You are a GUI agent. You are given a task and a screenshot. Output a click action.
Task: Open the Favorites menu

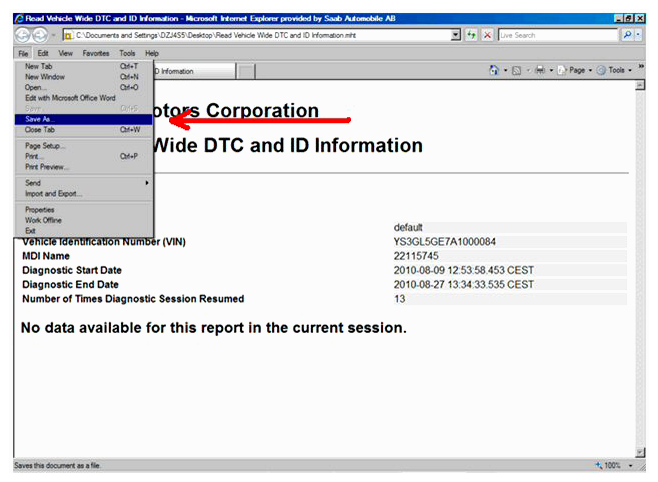coord(96,53)
